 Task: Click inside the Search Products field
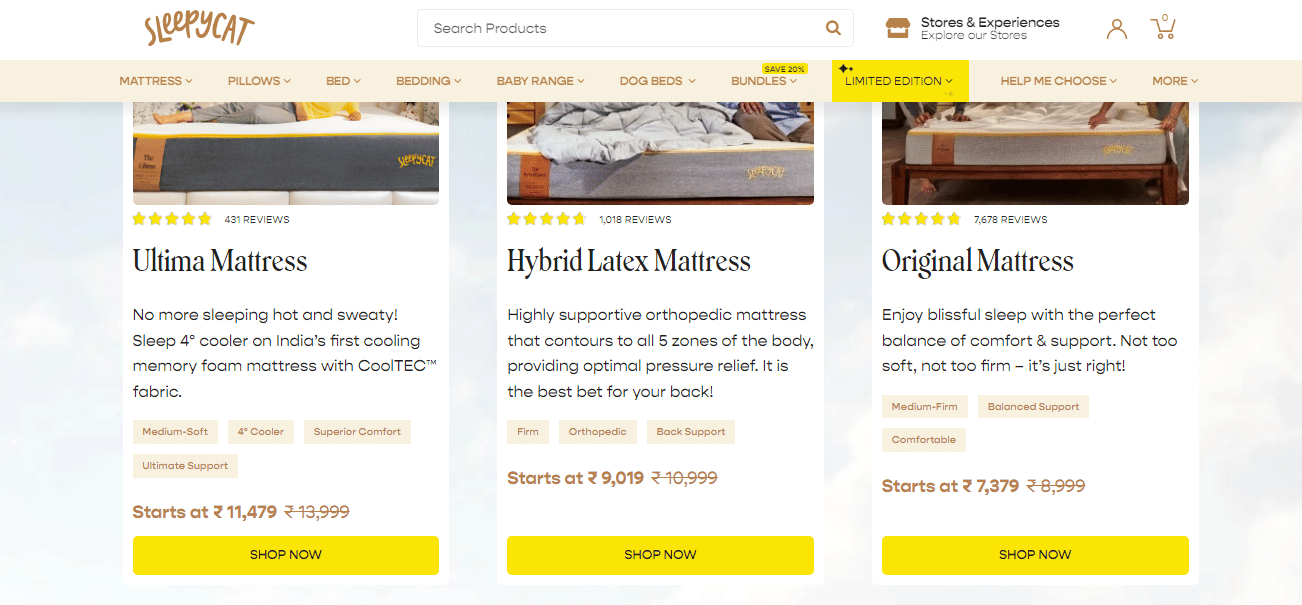point(620,28)
